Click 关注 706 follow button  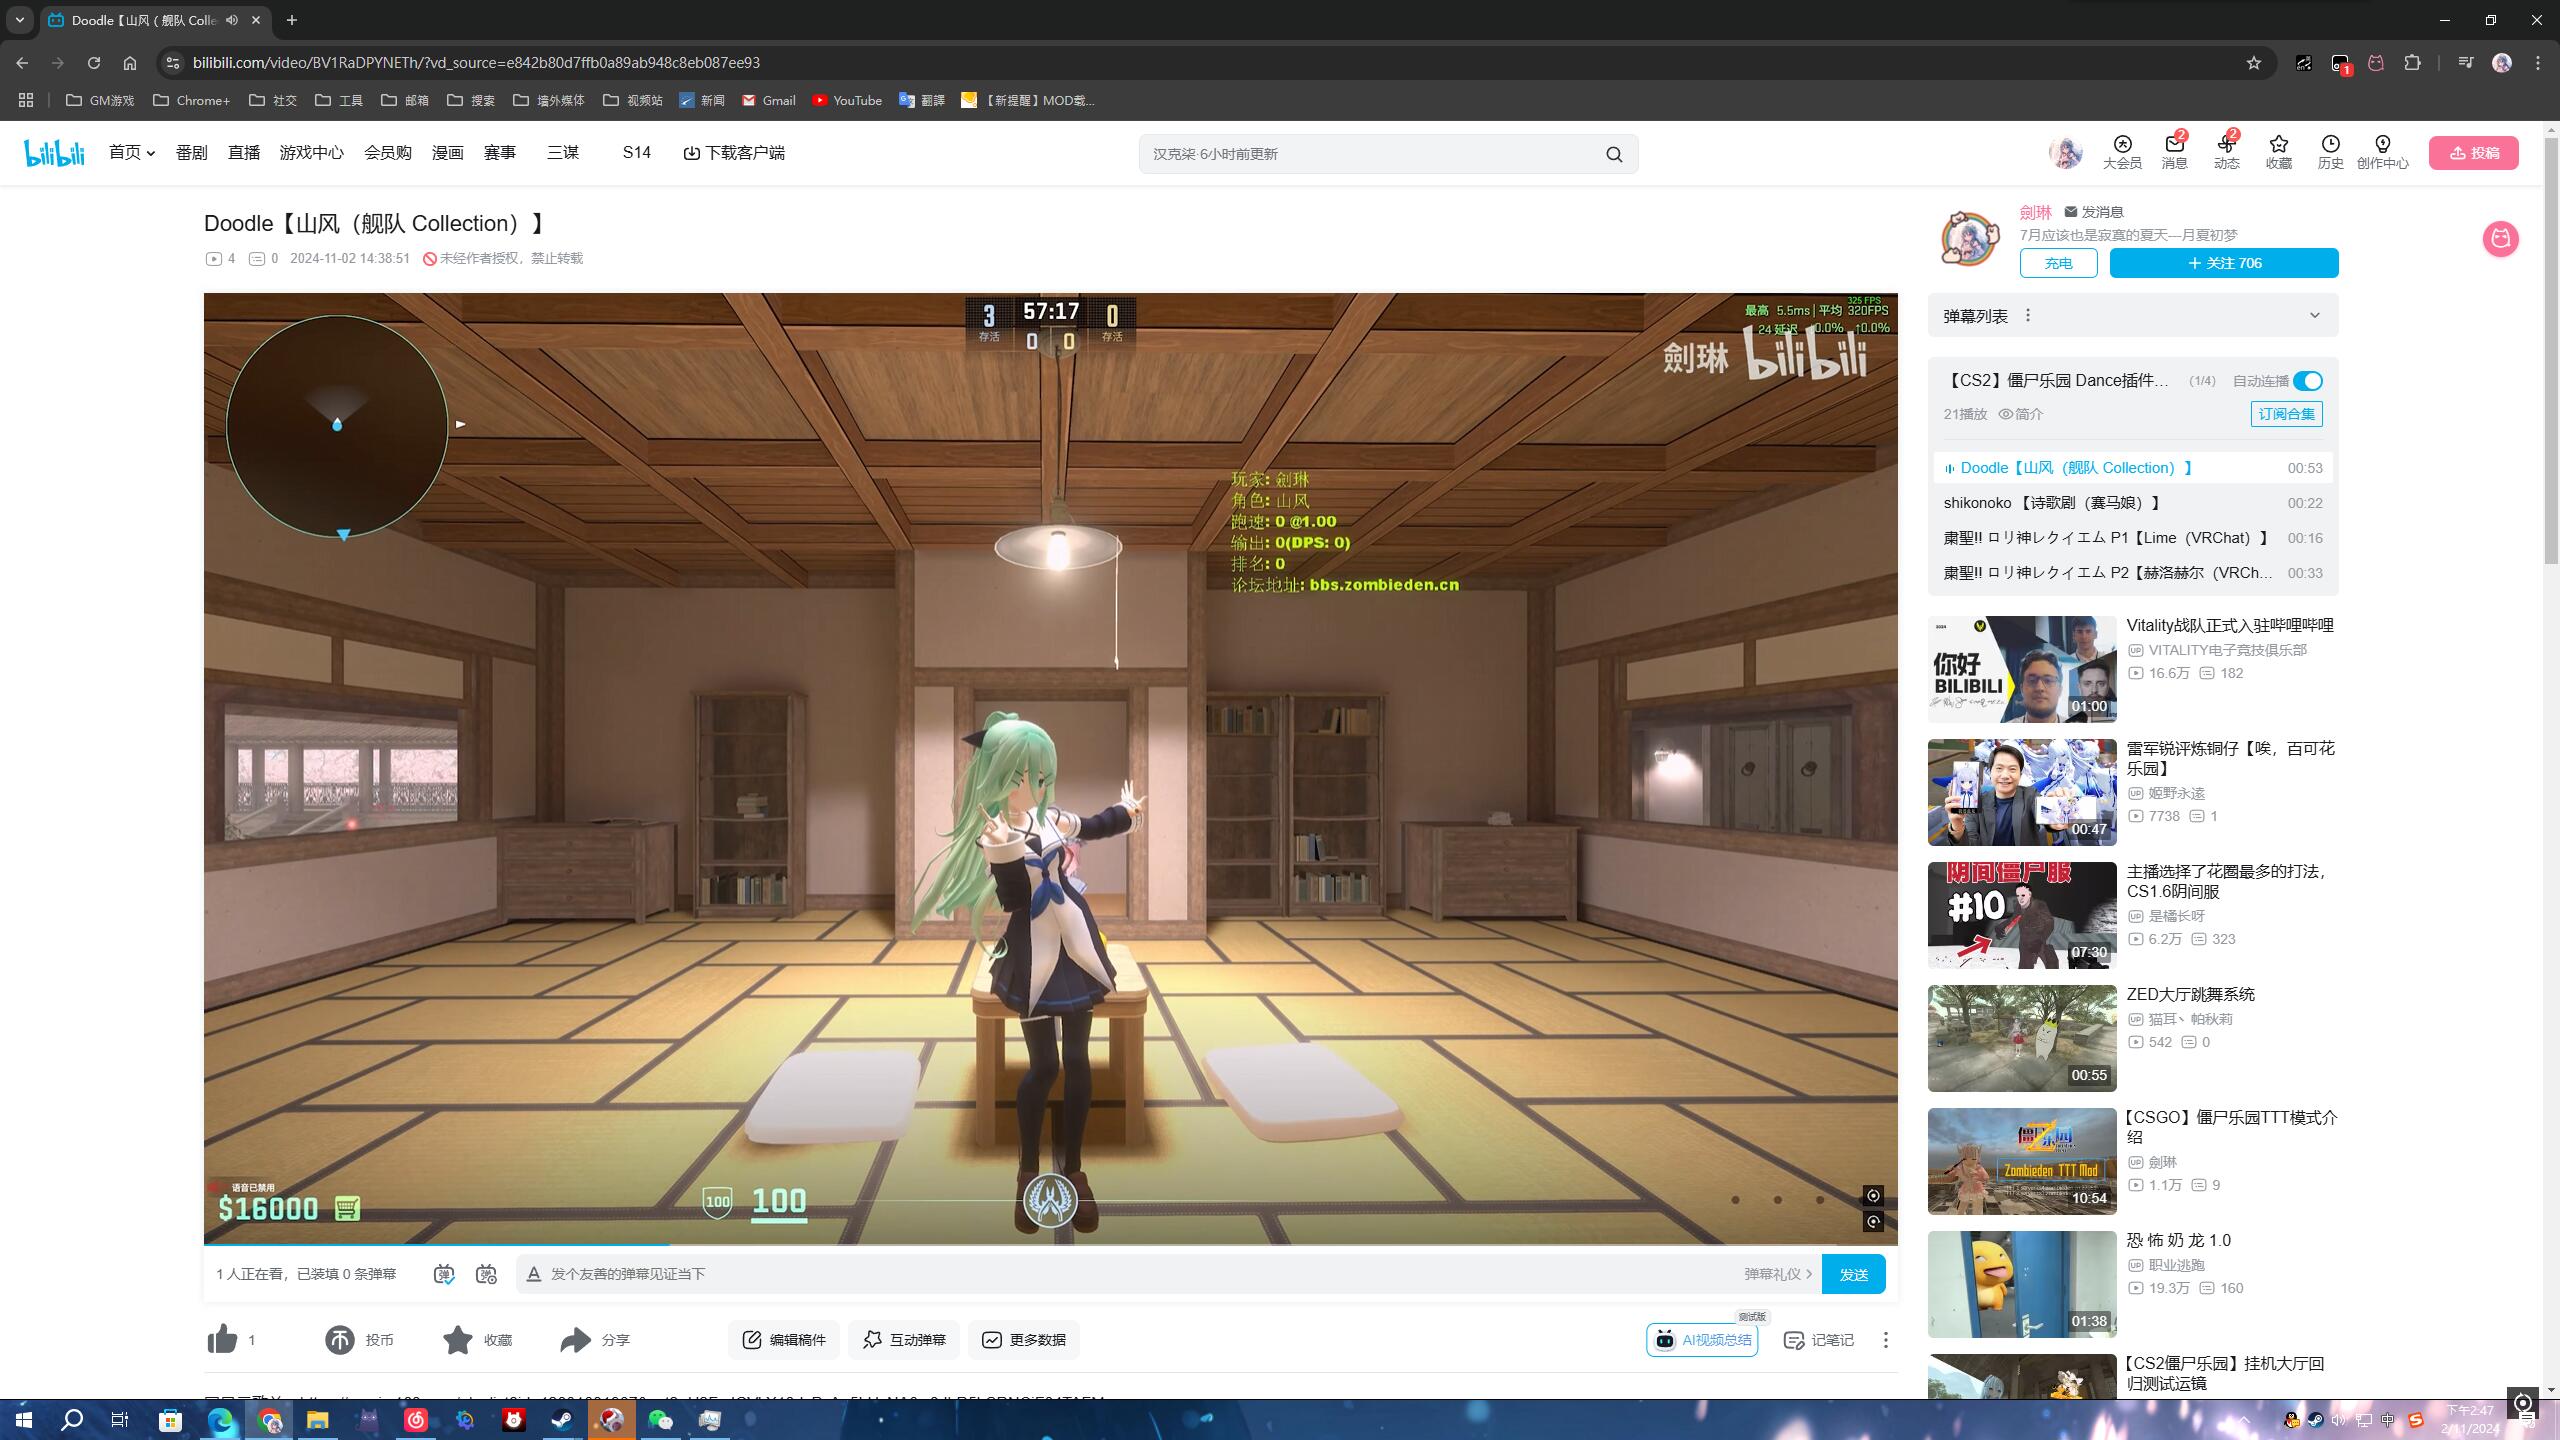[2224, 263]
